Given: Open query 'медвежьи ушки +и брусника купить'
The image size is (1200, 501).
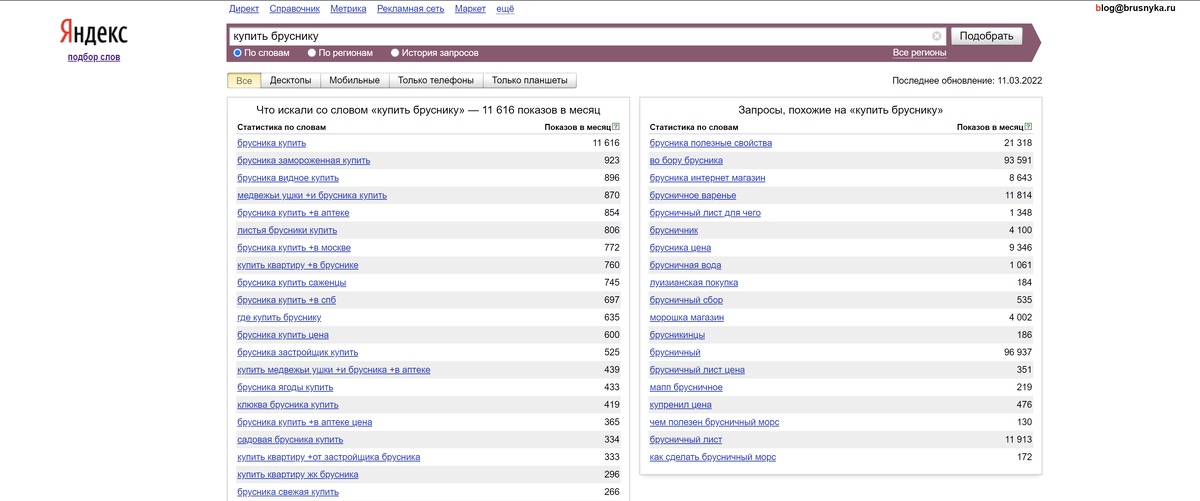Looking at the screenshot, I should (x=312, y=195).
